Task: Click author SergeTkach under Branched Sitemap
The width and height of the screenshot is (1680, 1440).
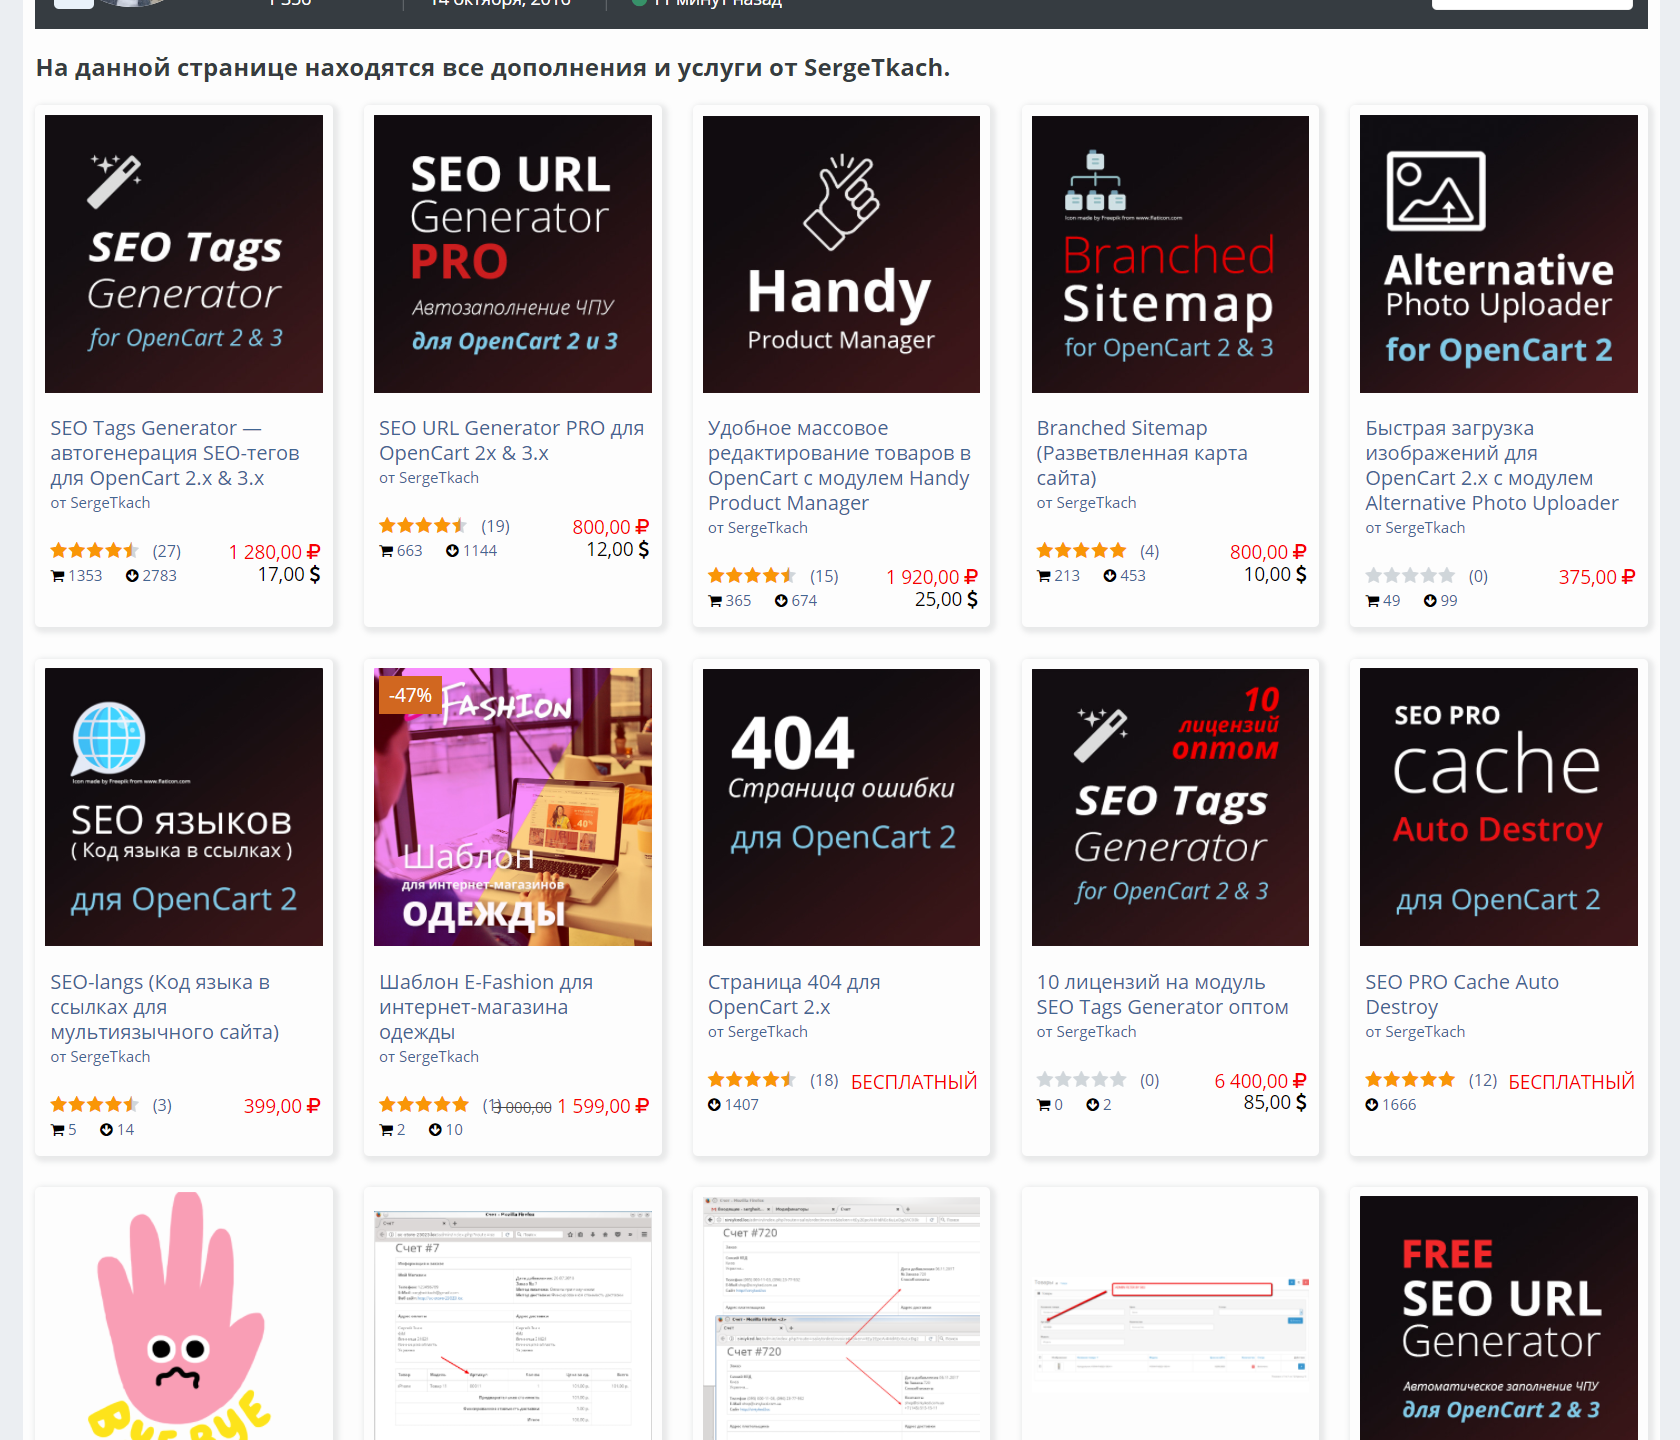Action: pyautogui.click(x=1096, y=503)
